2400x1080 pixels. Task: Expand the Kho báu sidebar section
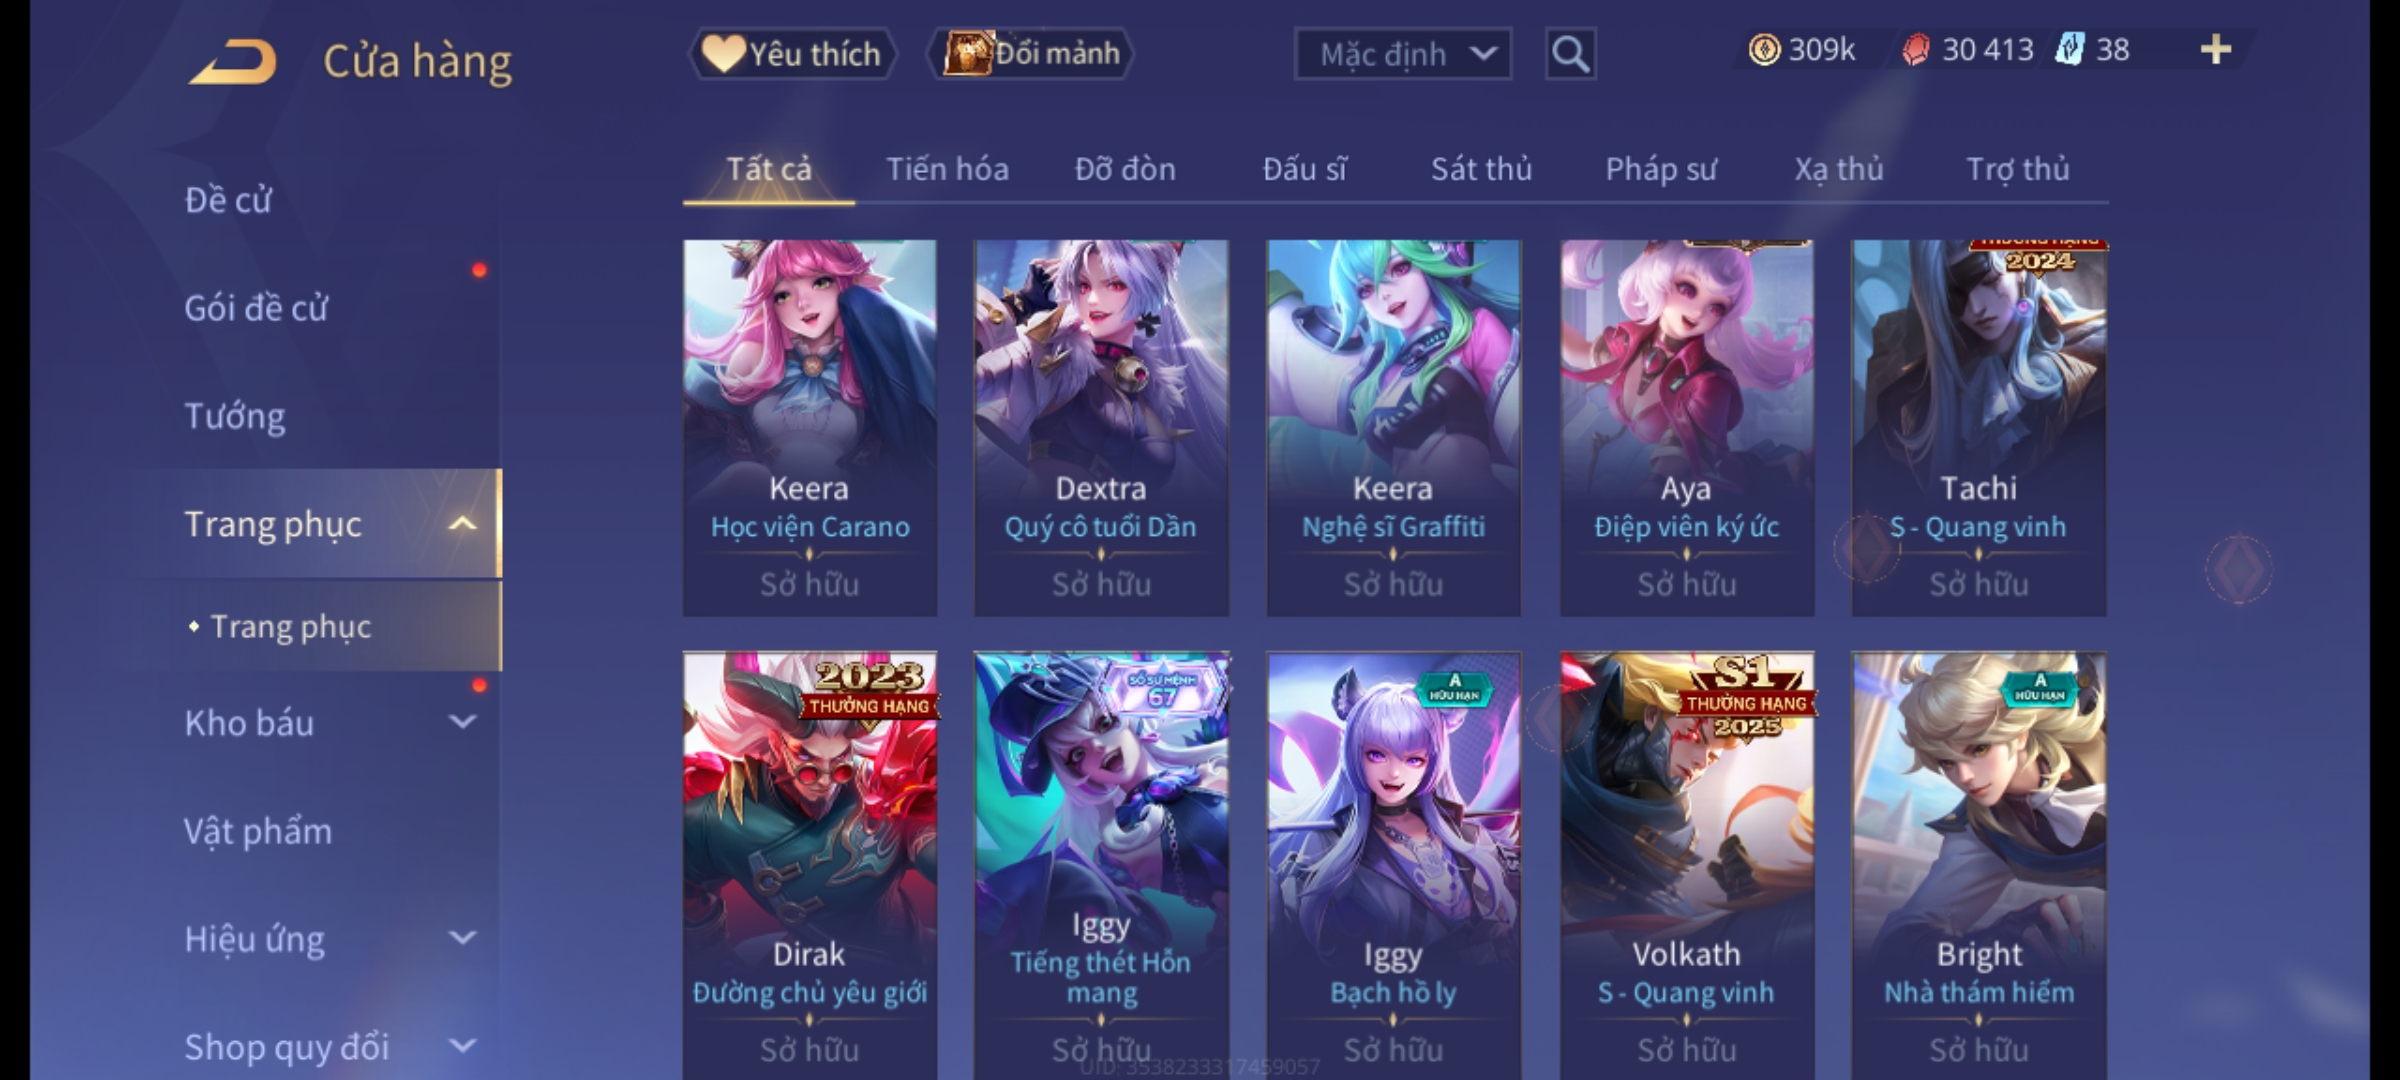[461, 722]
